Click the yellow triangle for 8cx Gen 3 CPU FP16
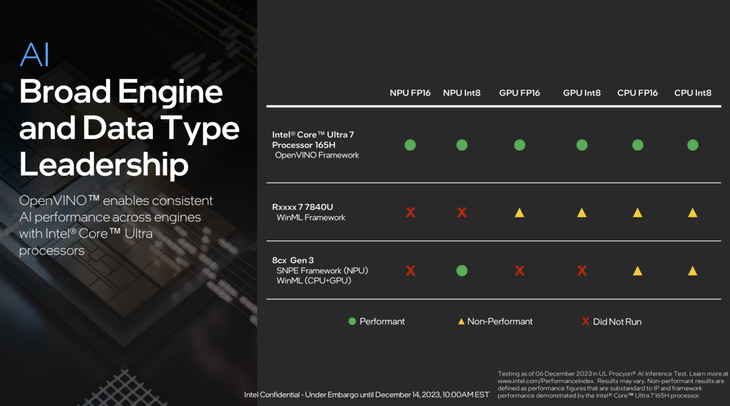The width and height of the screenshot is (730, 406). 638,271
